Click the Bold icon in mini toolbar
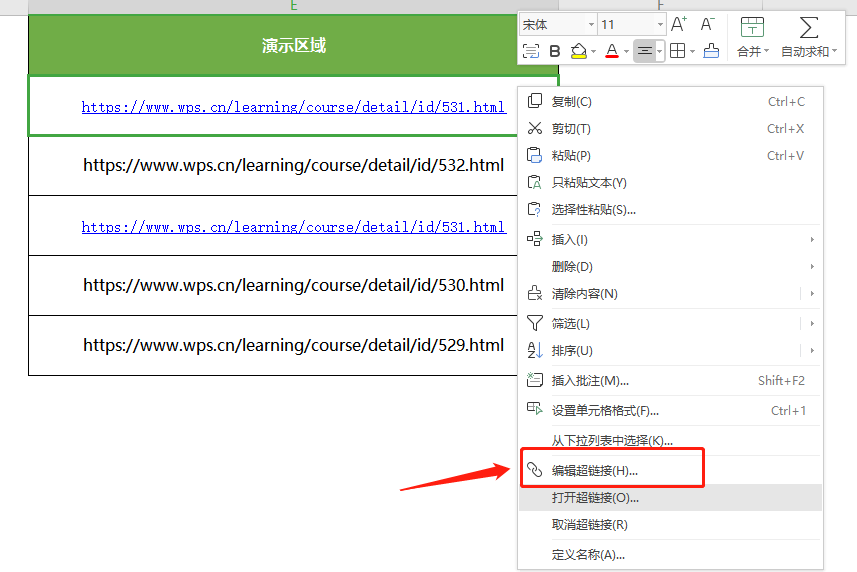The image size is (857, 572). 555,51
